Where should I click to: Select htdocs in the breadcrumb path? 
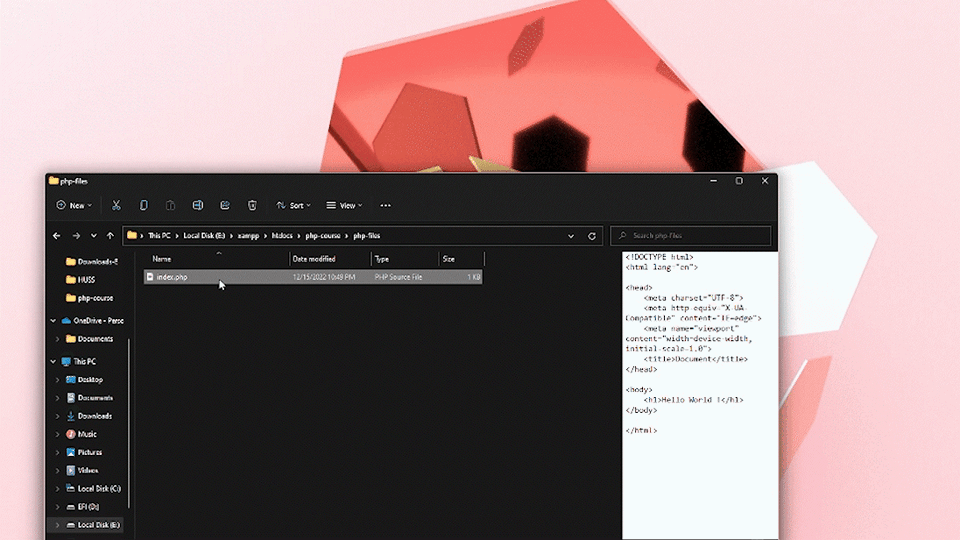pyautogui.click(x=283, y=236)
